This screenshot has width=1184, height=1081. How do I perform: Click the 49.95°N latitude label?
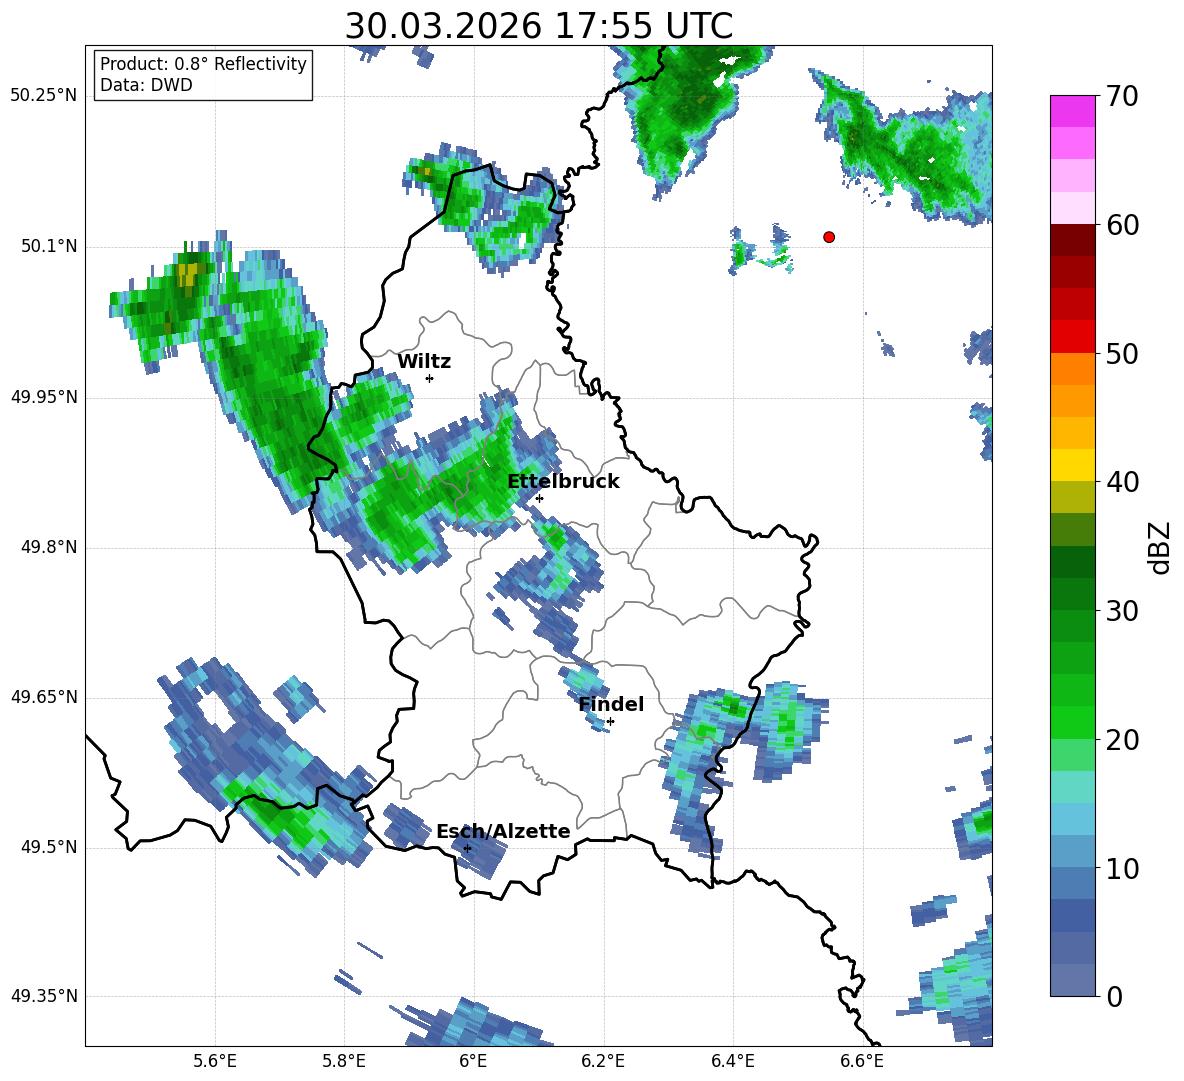(x=44, y=396)
